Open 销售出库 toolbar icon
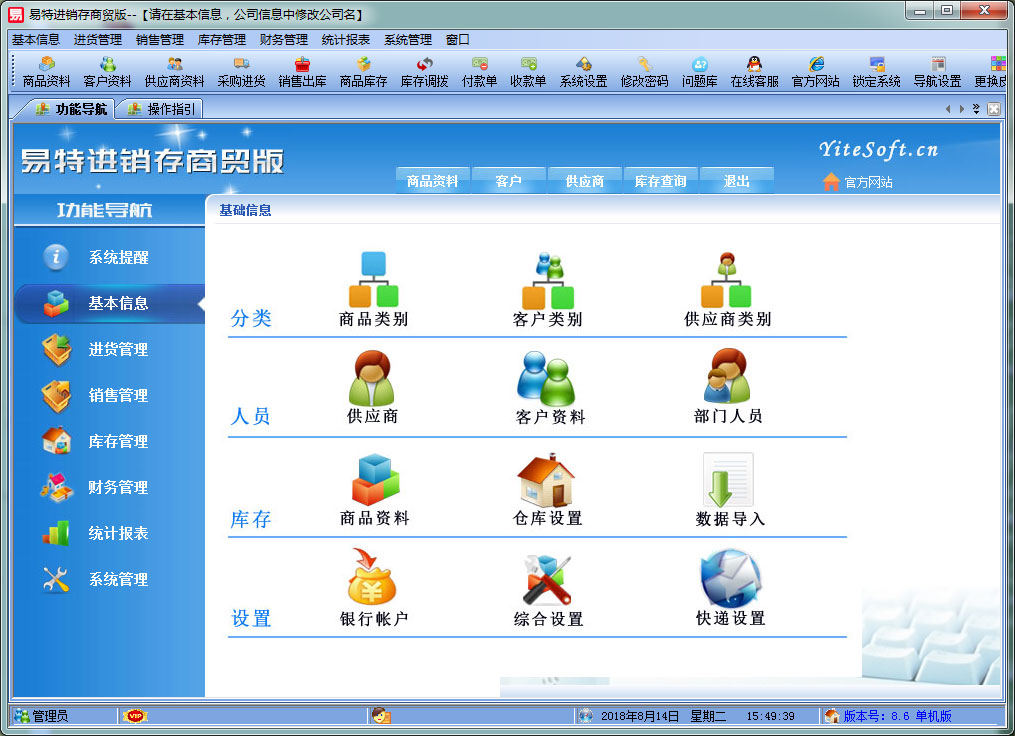 point(302,72)
